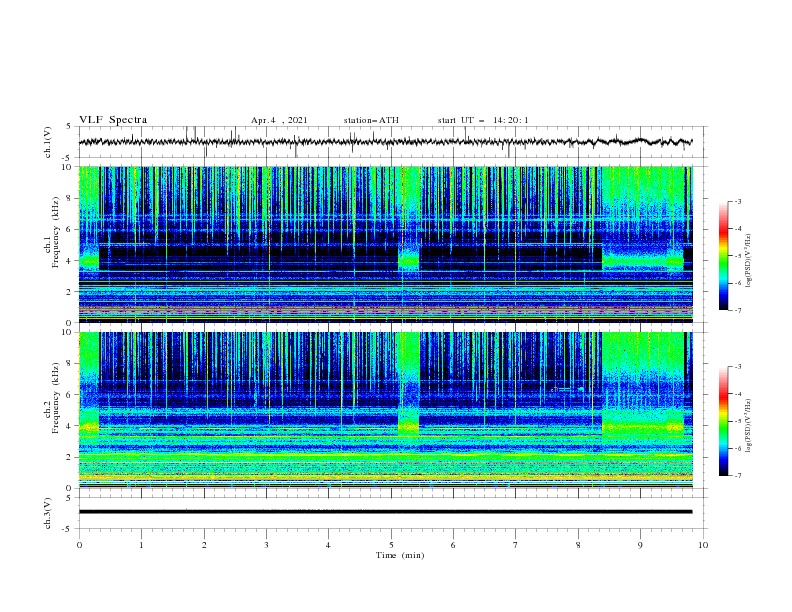Click time axis tick label "2"
792x612 pixels.
pos(204,545)
